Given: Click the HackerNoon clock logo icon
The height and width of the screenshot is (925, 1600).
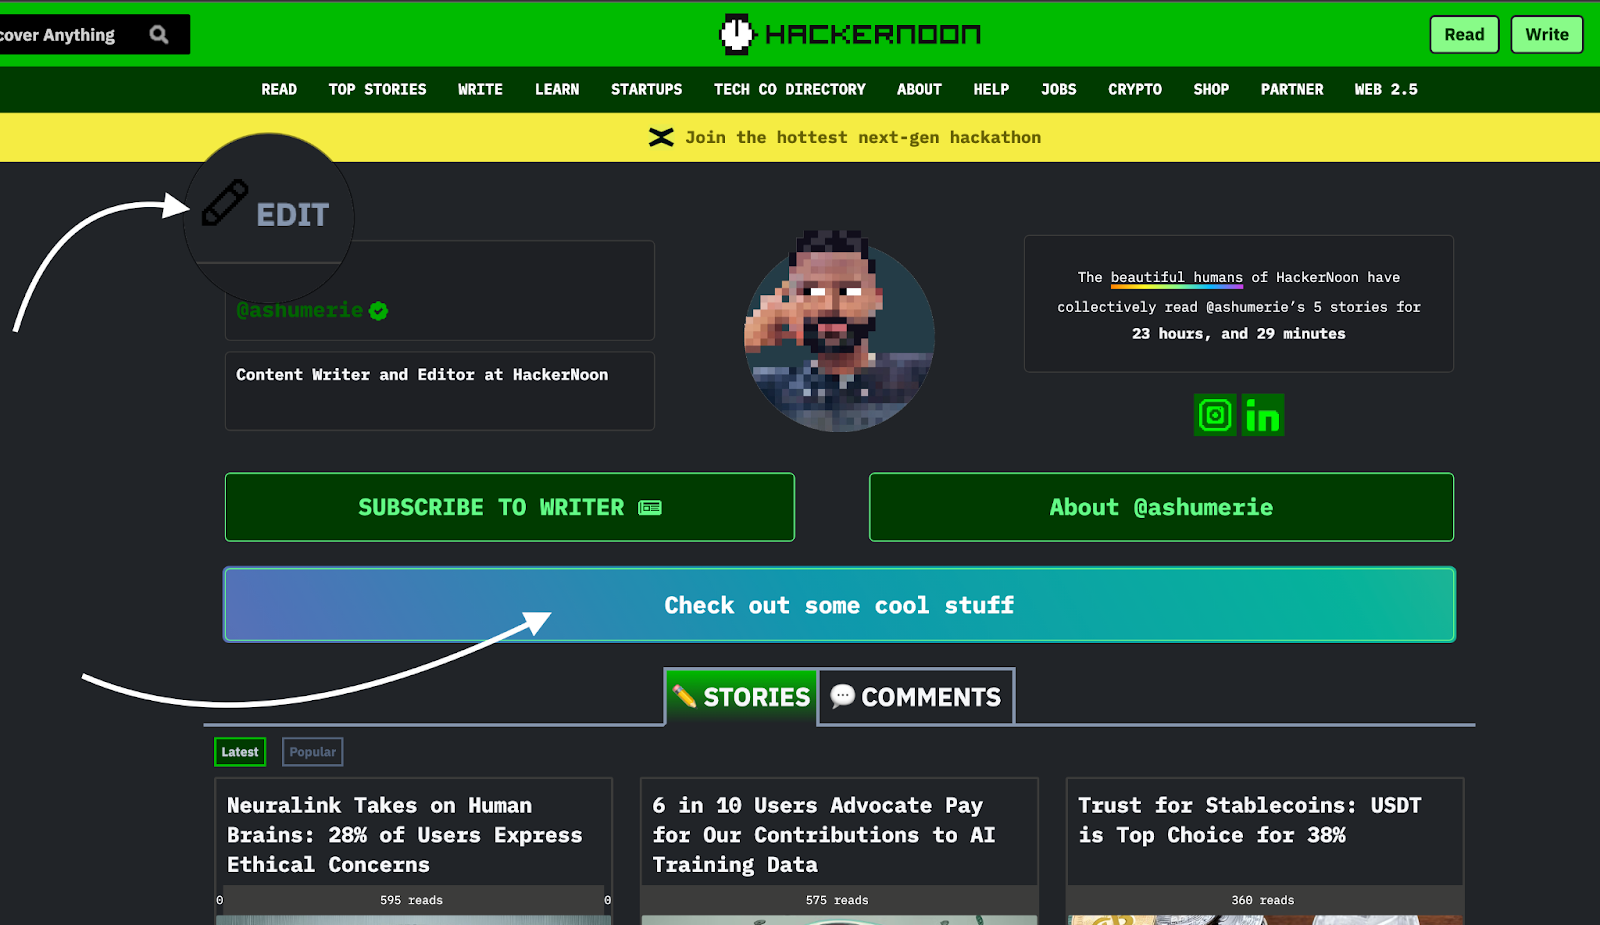Looking at the screenshot, I should 737,34.
